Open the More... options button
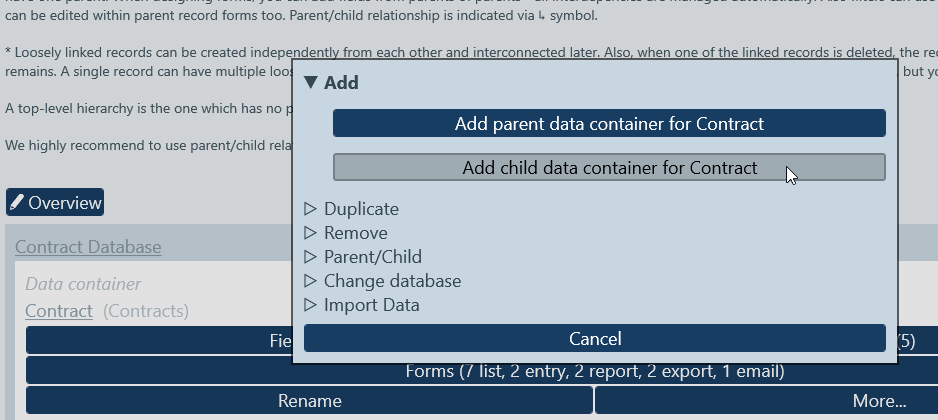The image size is (938, 420). pos(765,401)
